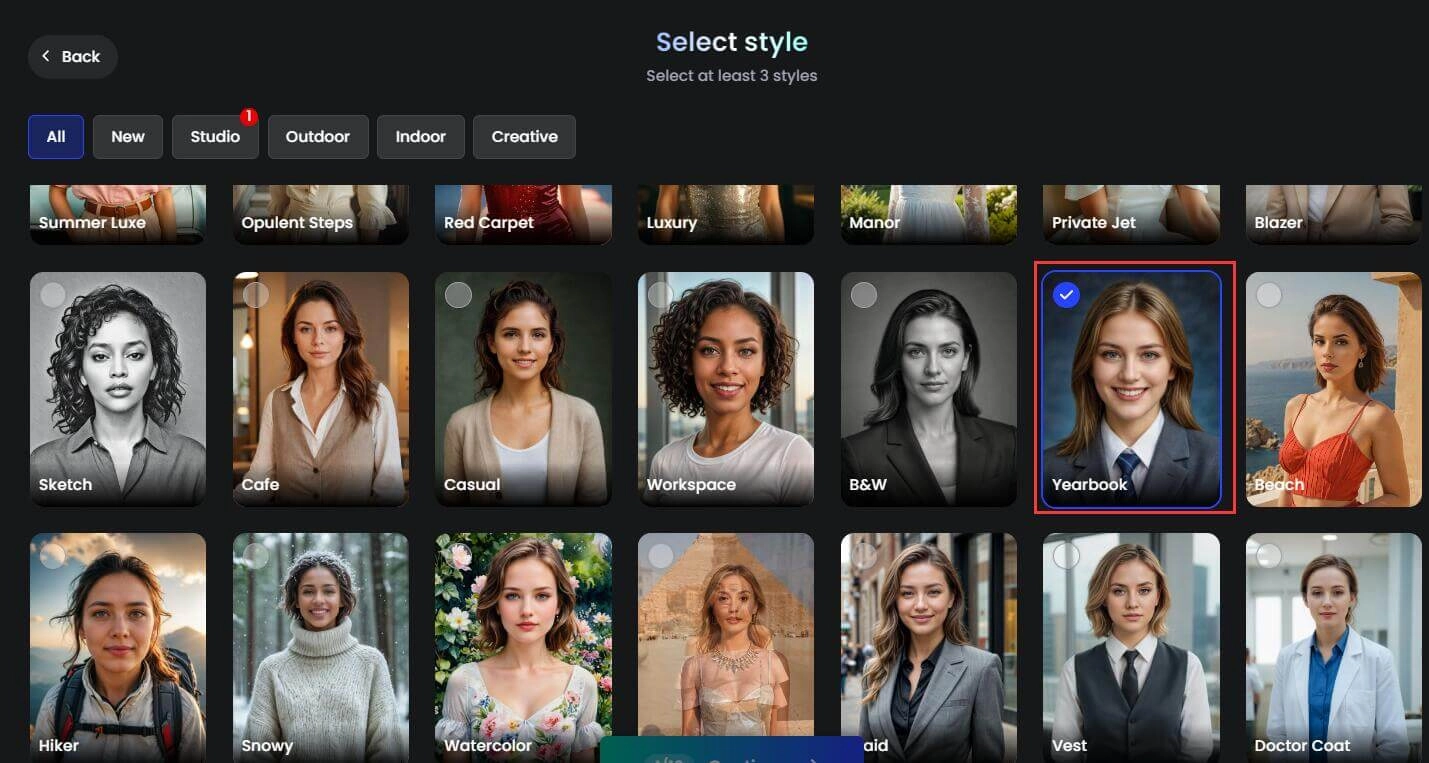Pick the Vest portrait thumbnail
Viewport: 1429px width, 763px height.
click(x=1132, y=648)
